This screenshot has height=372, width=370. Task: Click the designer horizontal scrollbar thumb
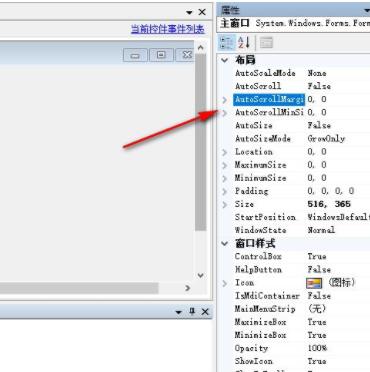79,288
